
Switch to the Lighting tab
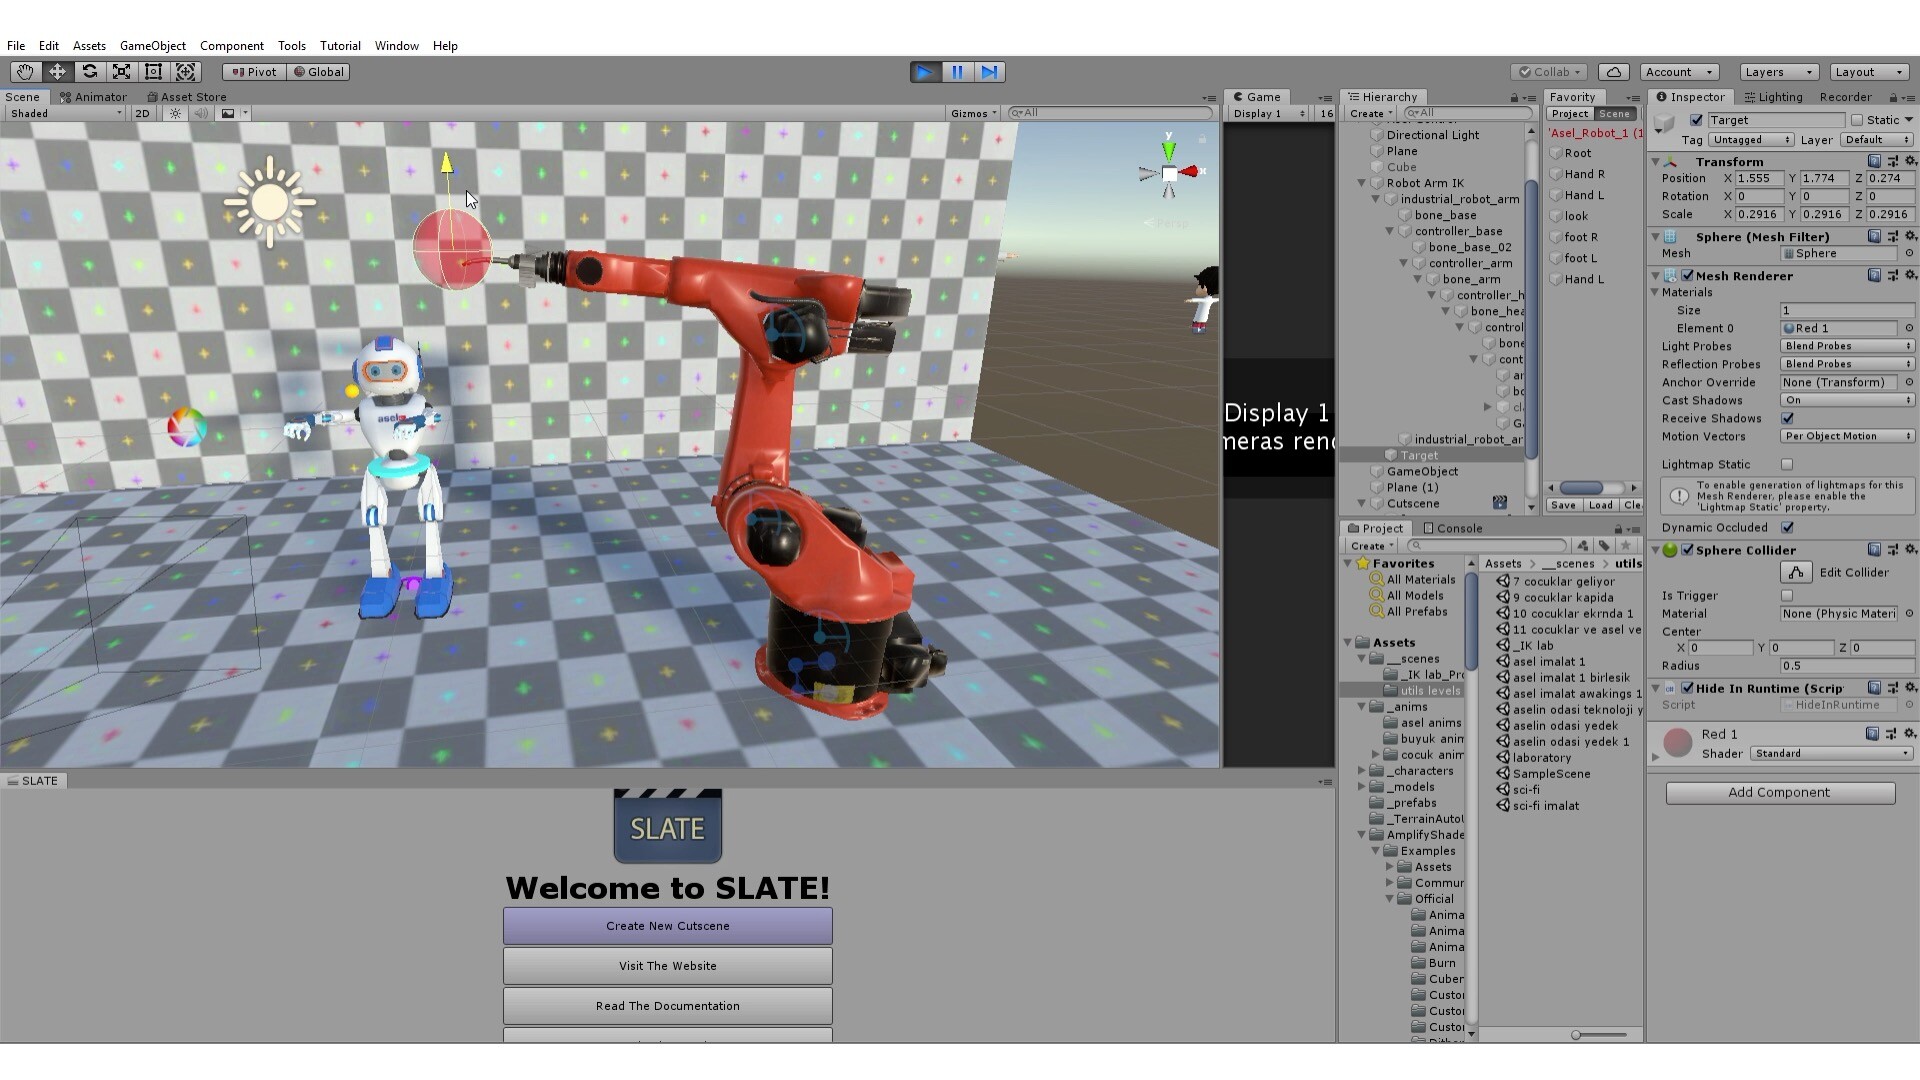(1773, 97)
